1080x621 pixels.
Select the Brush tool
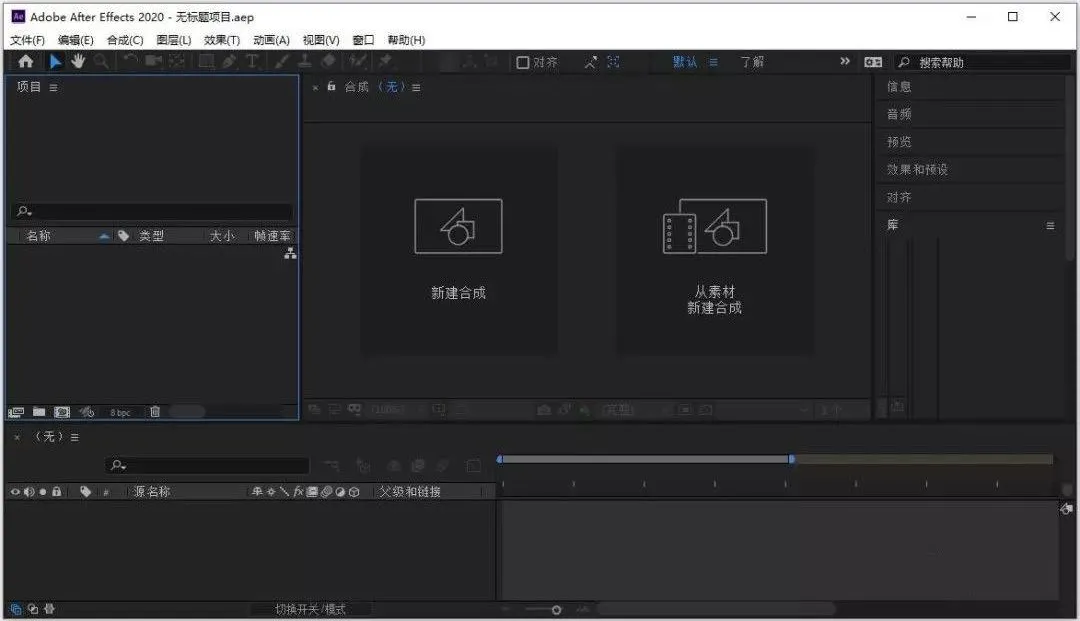281,62
